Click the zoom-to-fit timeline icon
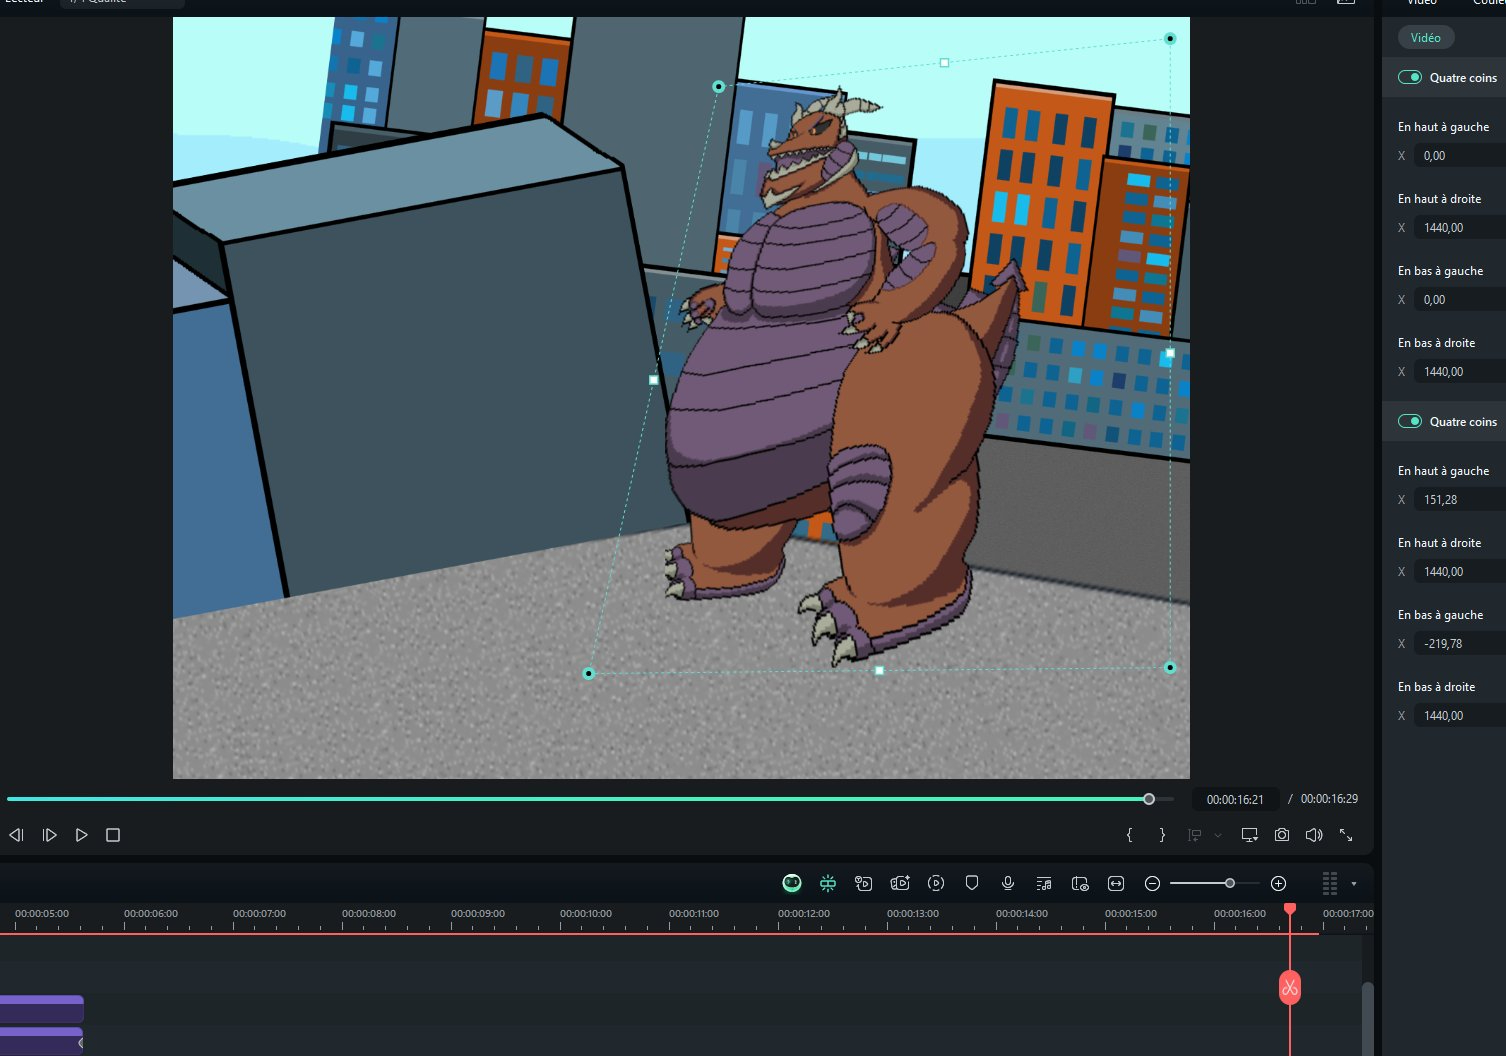1506x1056 pixels. click(1116, 883)
